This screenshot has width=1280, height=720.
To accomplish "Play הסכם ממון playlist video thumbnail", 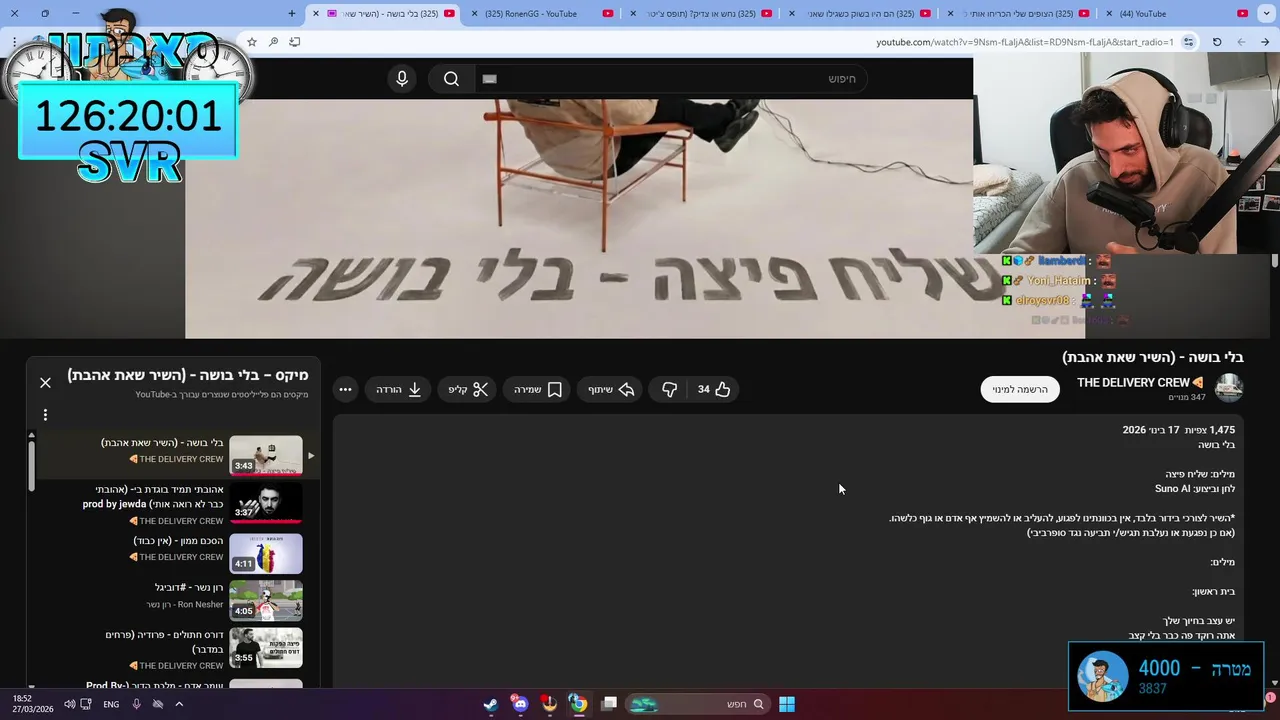I will 266,553.
